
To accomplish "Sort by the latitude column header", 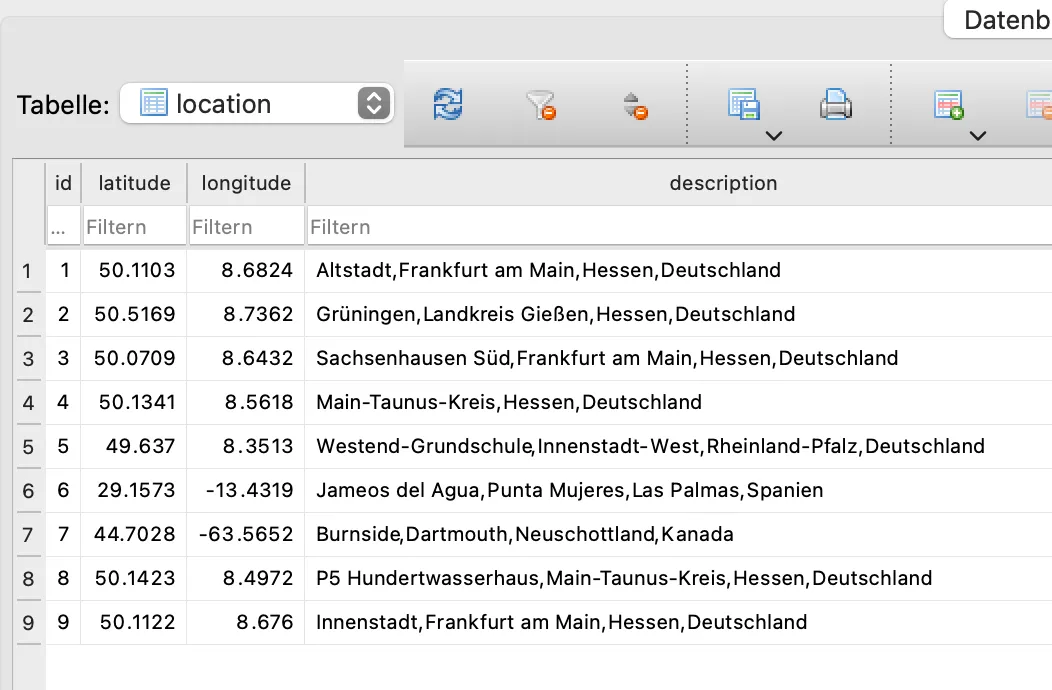I will pos(134,183).
